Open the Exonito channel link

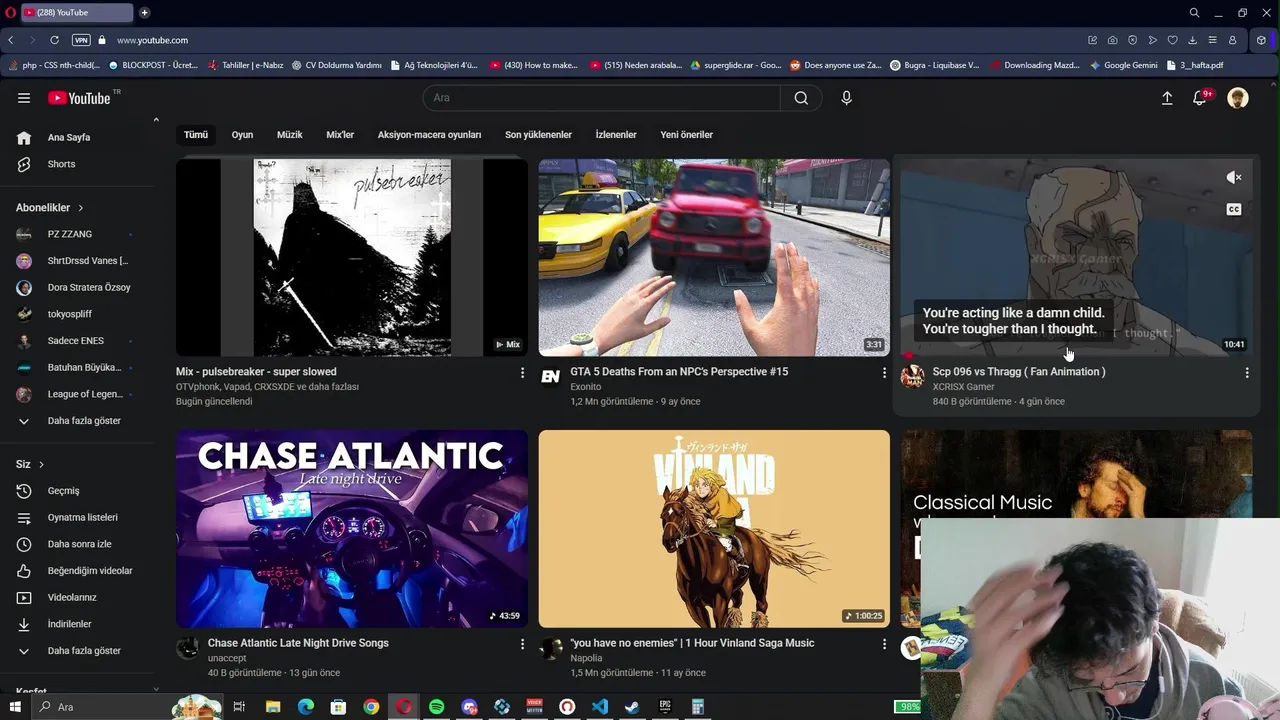point(585,387)
